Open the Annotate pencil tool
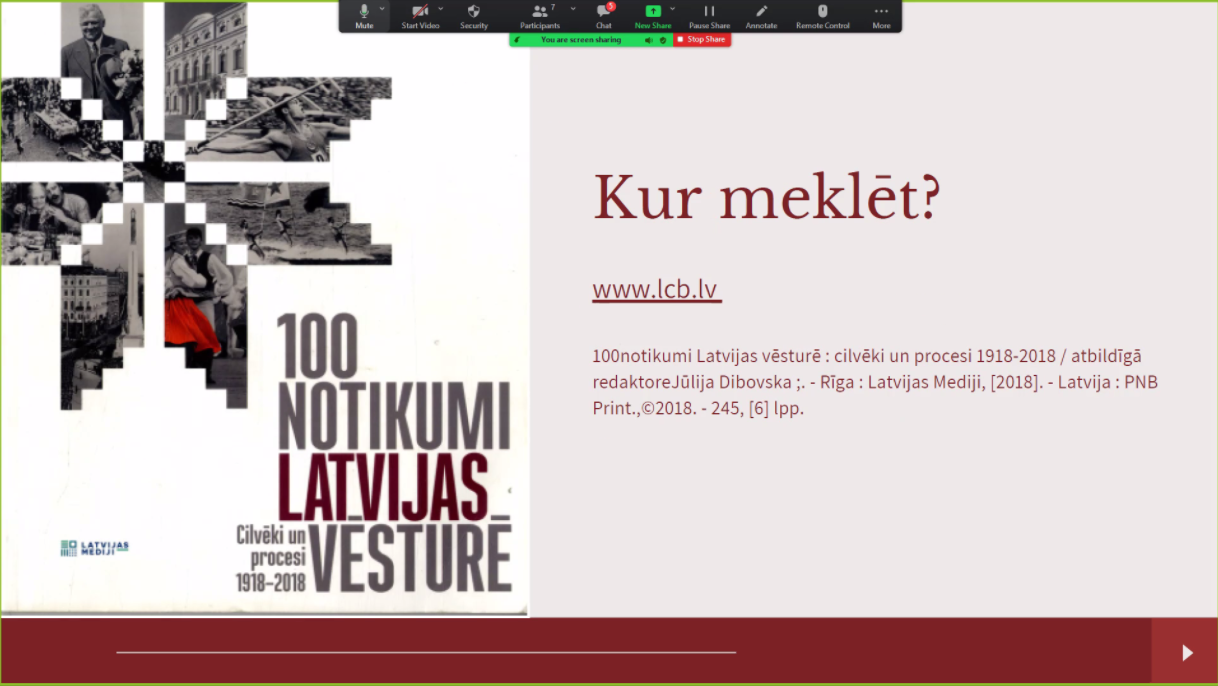The image size is (1218, 686). (761, 15)
